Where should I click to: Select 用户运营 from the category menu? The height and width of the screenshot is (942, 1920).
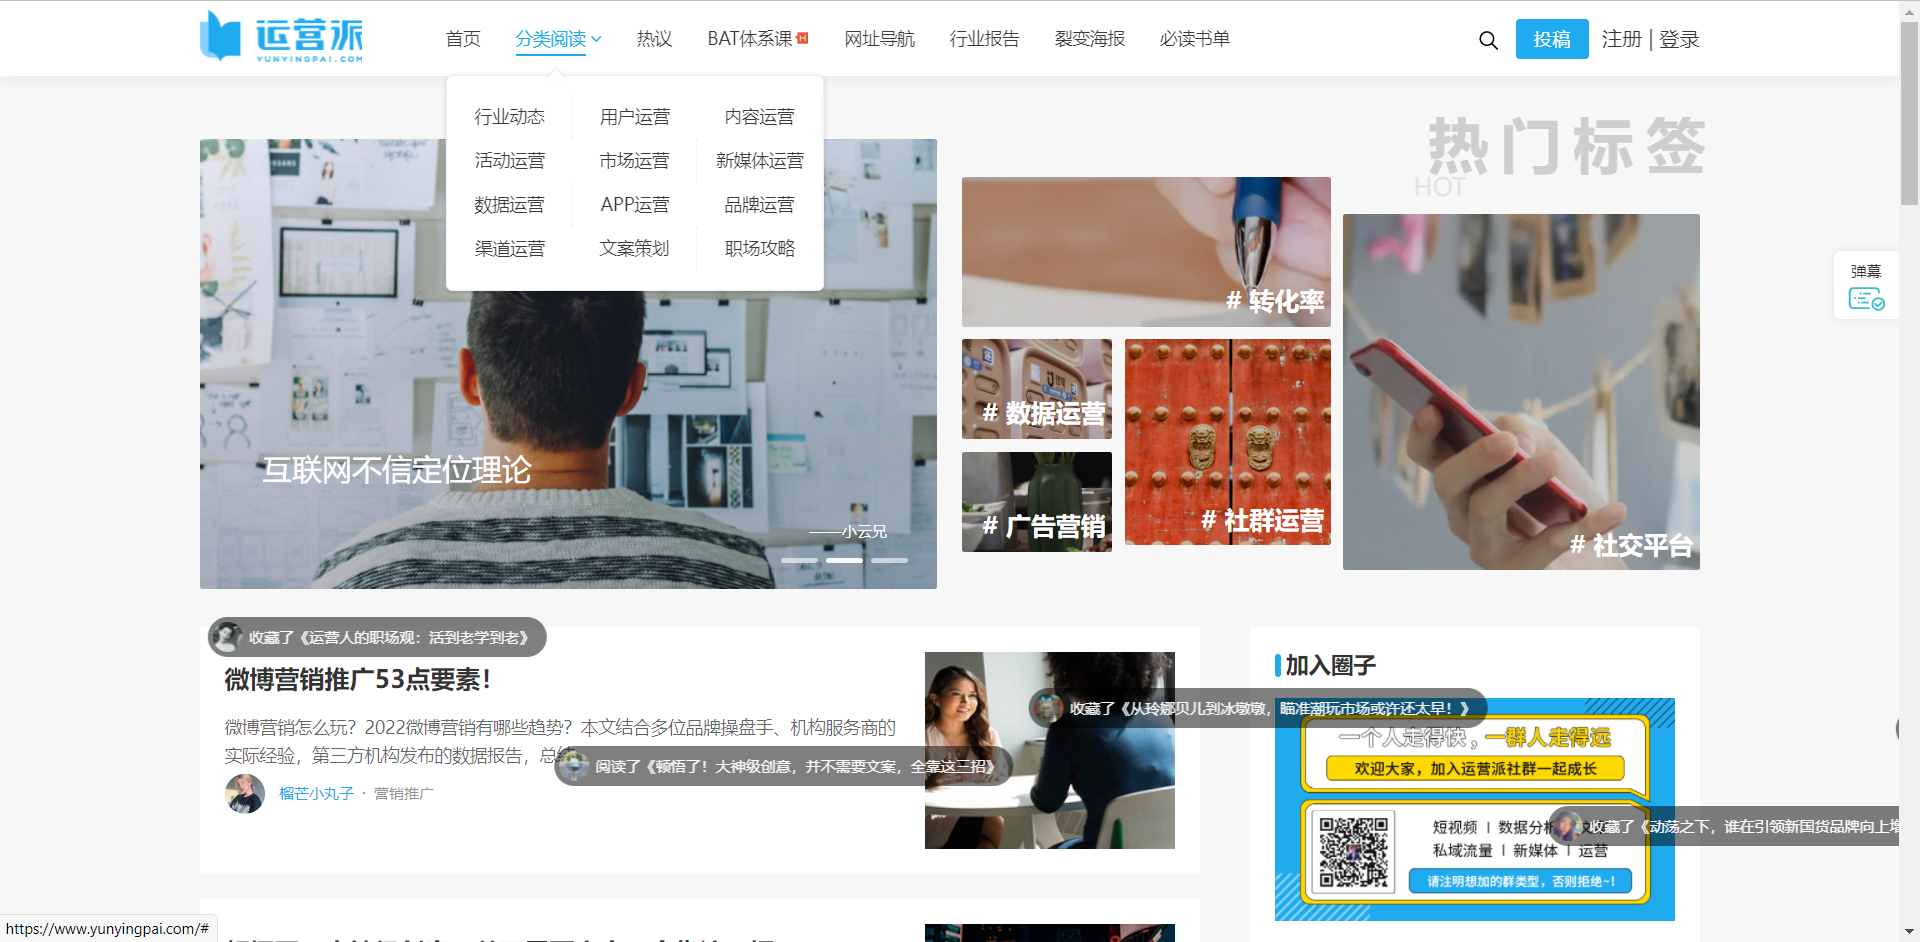(633, 117)
